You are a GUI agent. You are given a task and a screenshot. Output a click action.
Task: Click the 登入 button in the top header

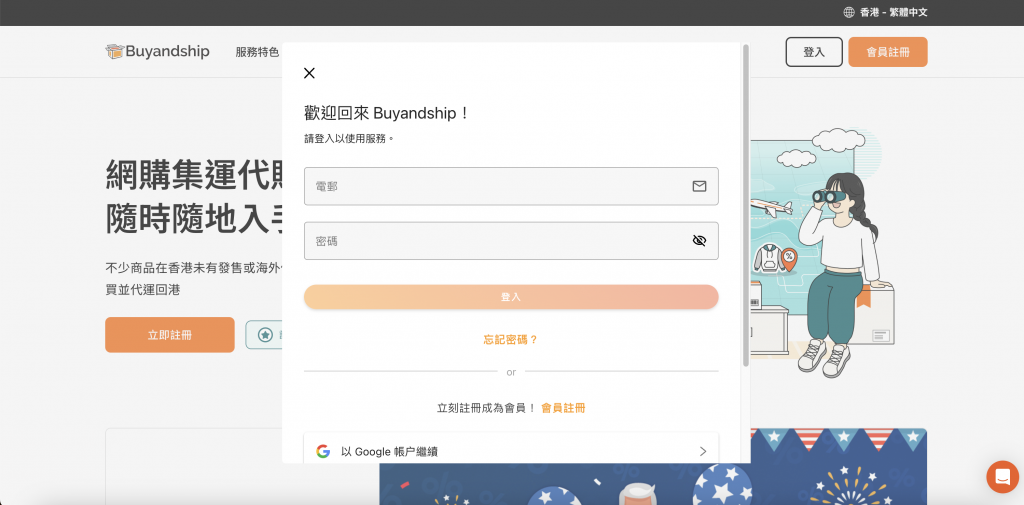[814, 52]
